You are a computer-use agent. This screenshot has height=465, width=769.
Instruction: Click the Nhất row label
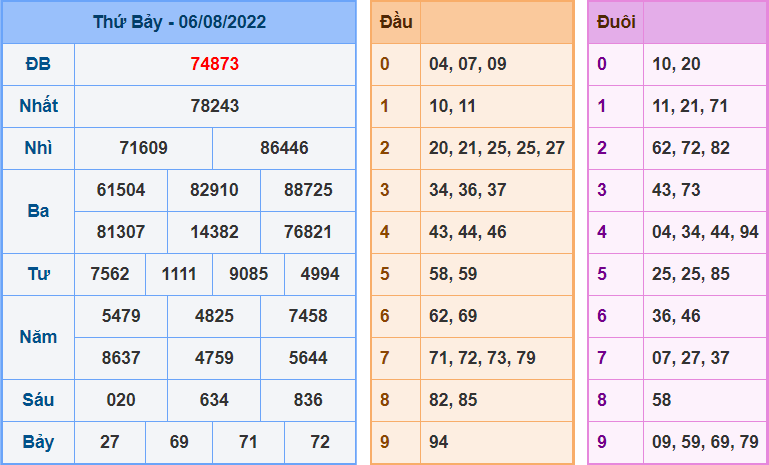pyautogui.click(x=38, y=106)
